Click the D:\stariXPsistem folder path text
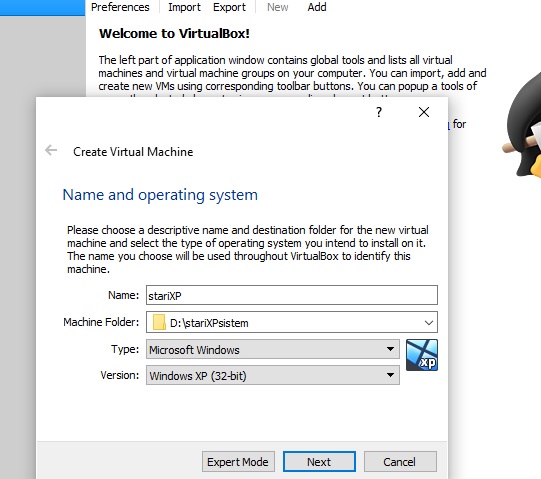This screenshot has width=541, height=479. [x=209, y=323]
